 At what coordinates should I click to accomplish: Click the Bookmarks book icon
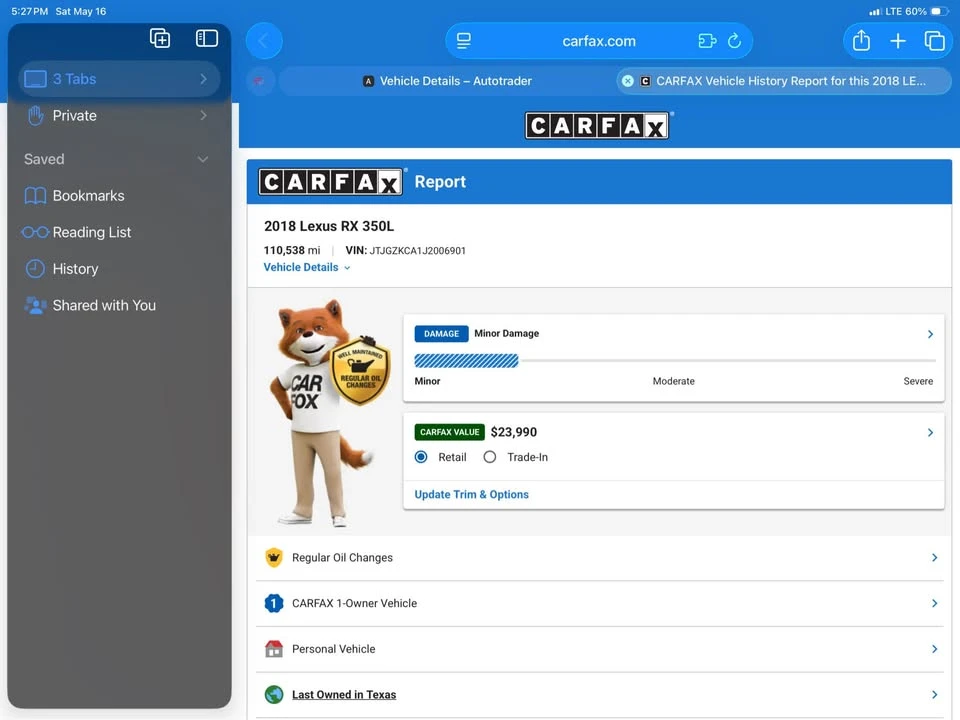pyautogui.click(x=35, y=196)
